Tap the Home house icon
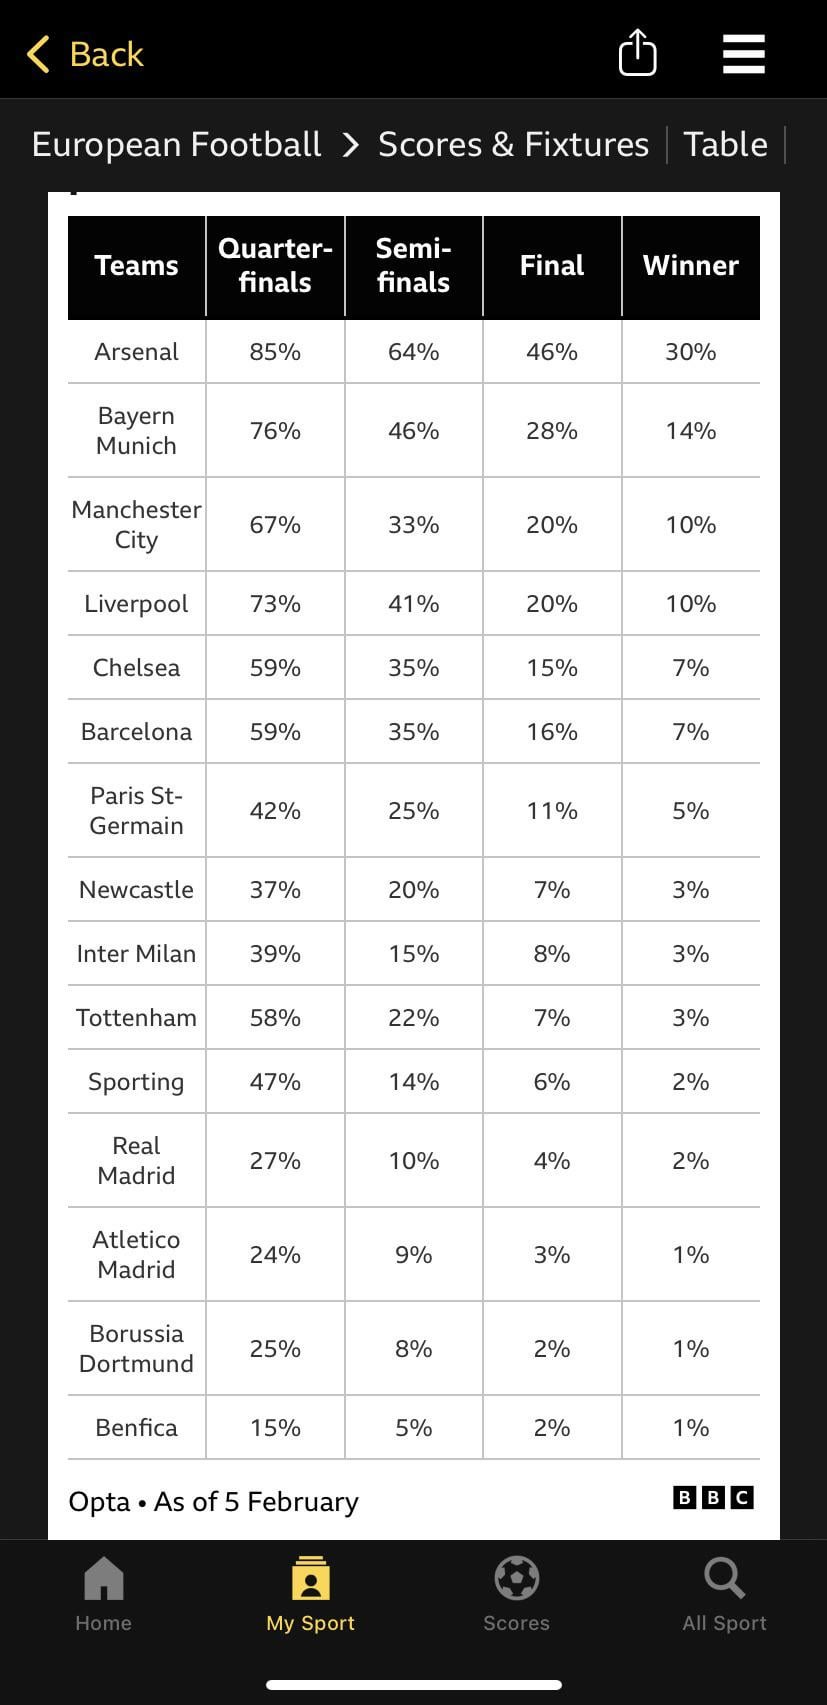Screen dimensions: 827x1705 104,1580
